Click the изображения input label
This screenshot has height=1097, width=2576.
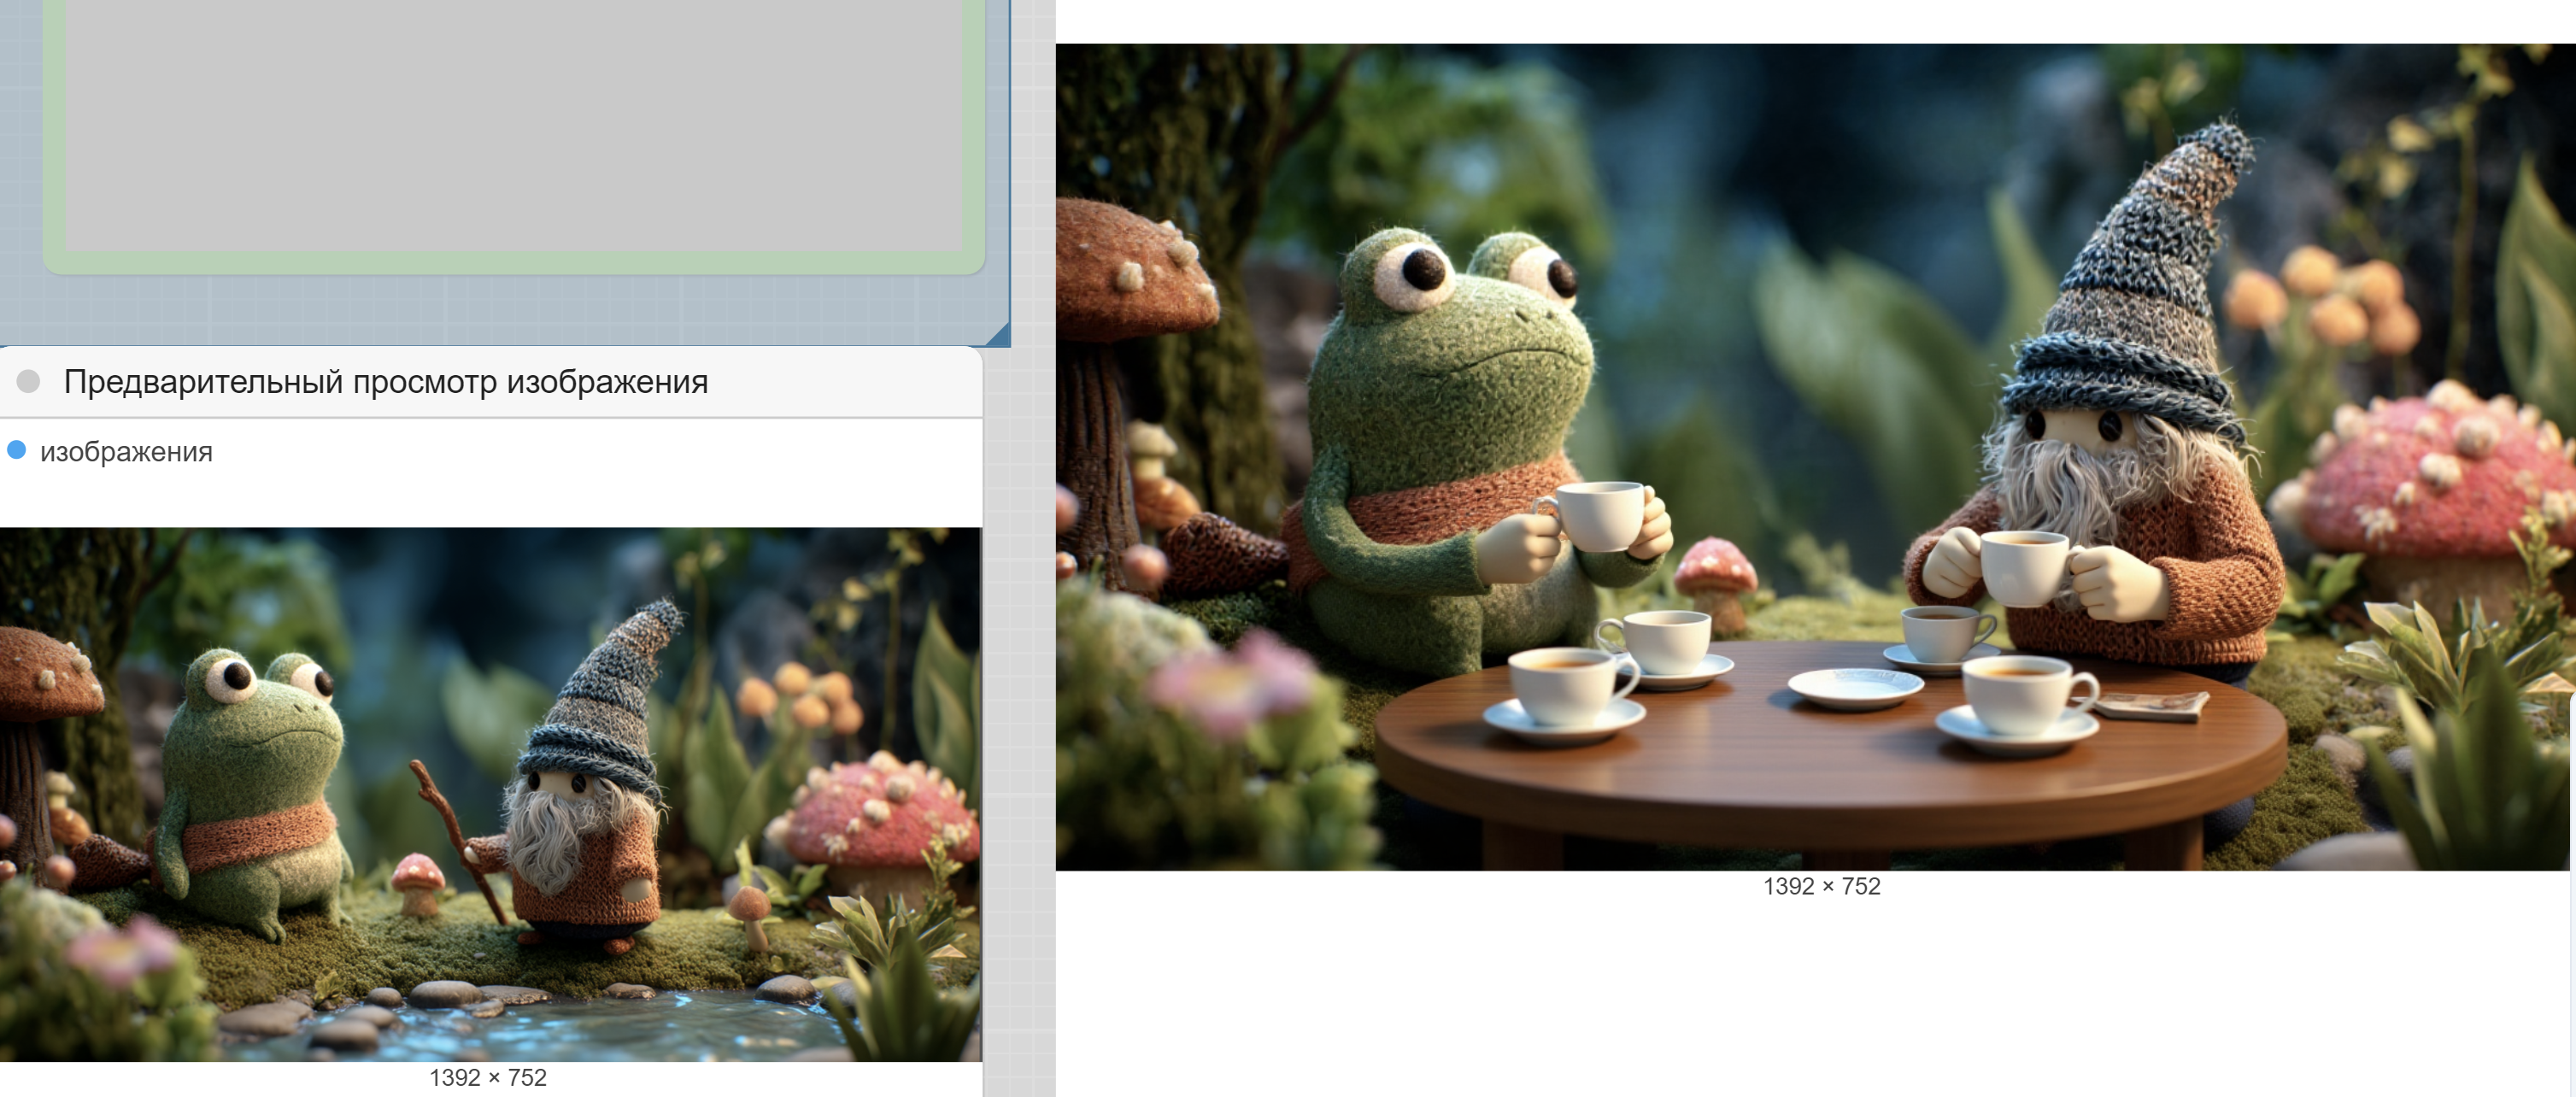pyautogui.click(x=126, y=452)
